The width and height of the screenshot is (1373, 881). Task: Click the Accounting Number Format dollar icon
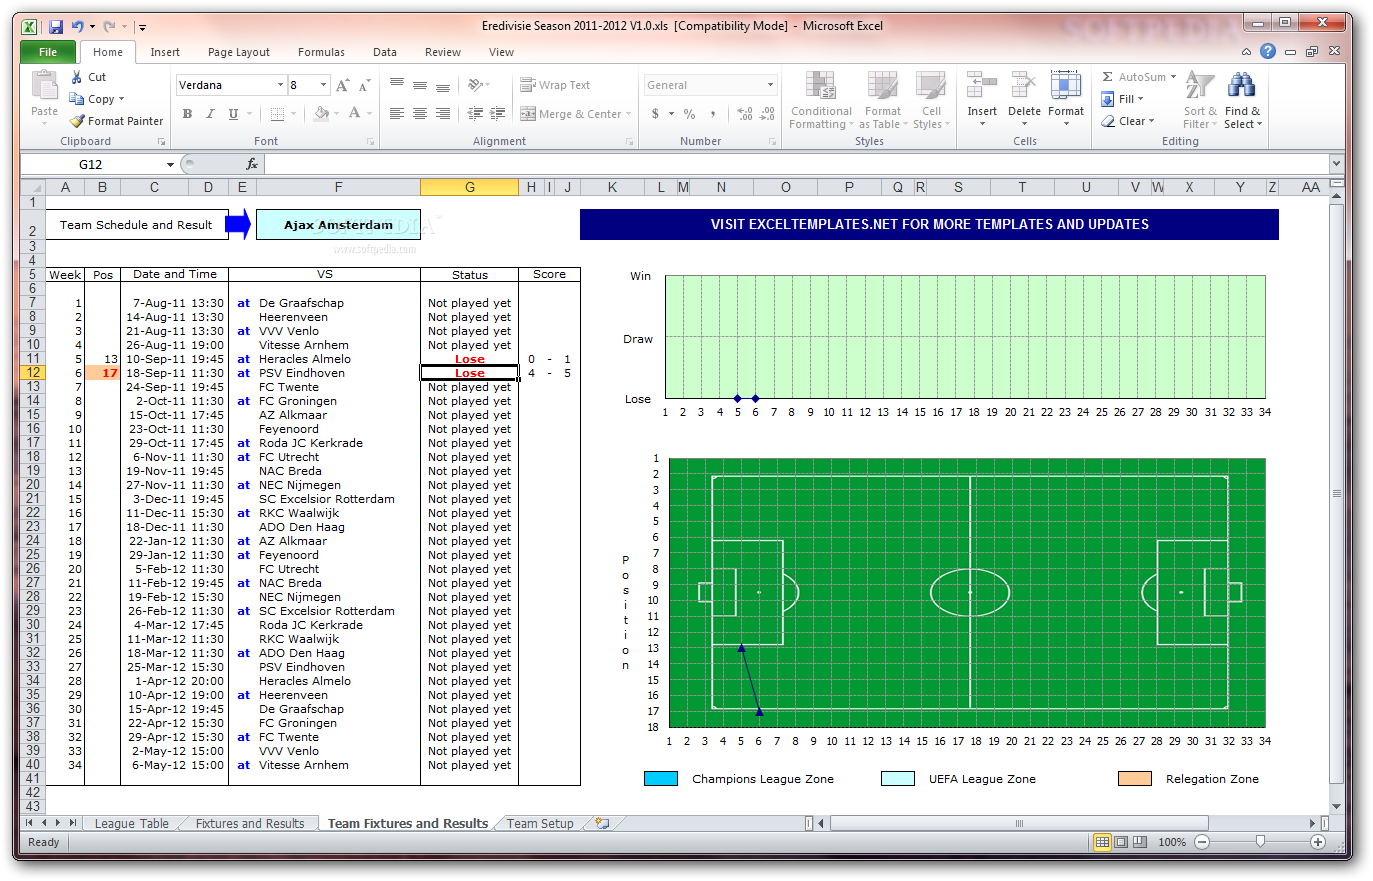(655, 114)
